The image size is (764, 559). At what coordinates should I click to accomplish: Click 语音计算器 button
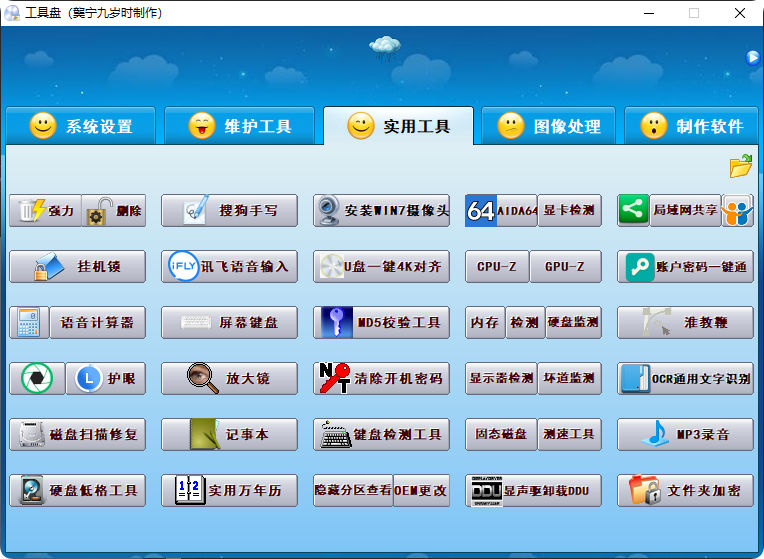coord(97,322)
